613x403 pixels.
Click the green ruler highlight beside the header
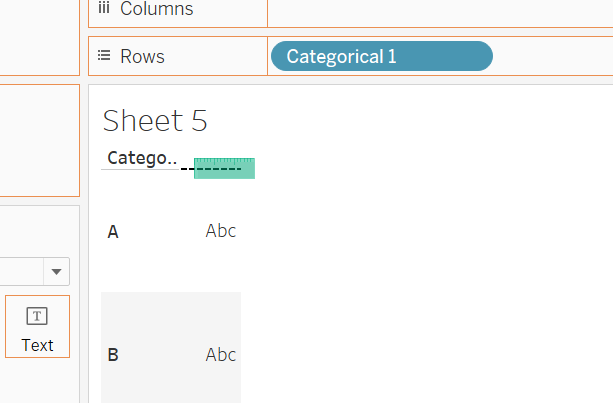coord(225,168)
